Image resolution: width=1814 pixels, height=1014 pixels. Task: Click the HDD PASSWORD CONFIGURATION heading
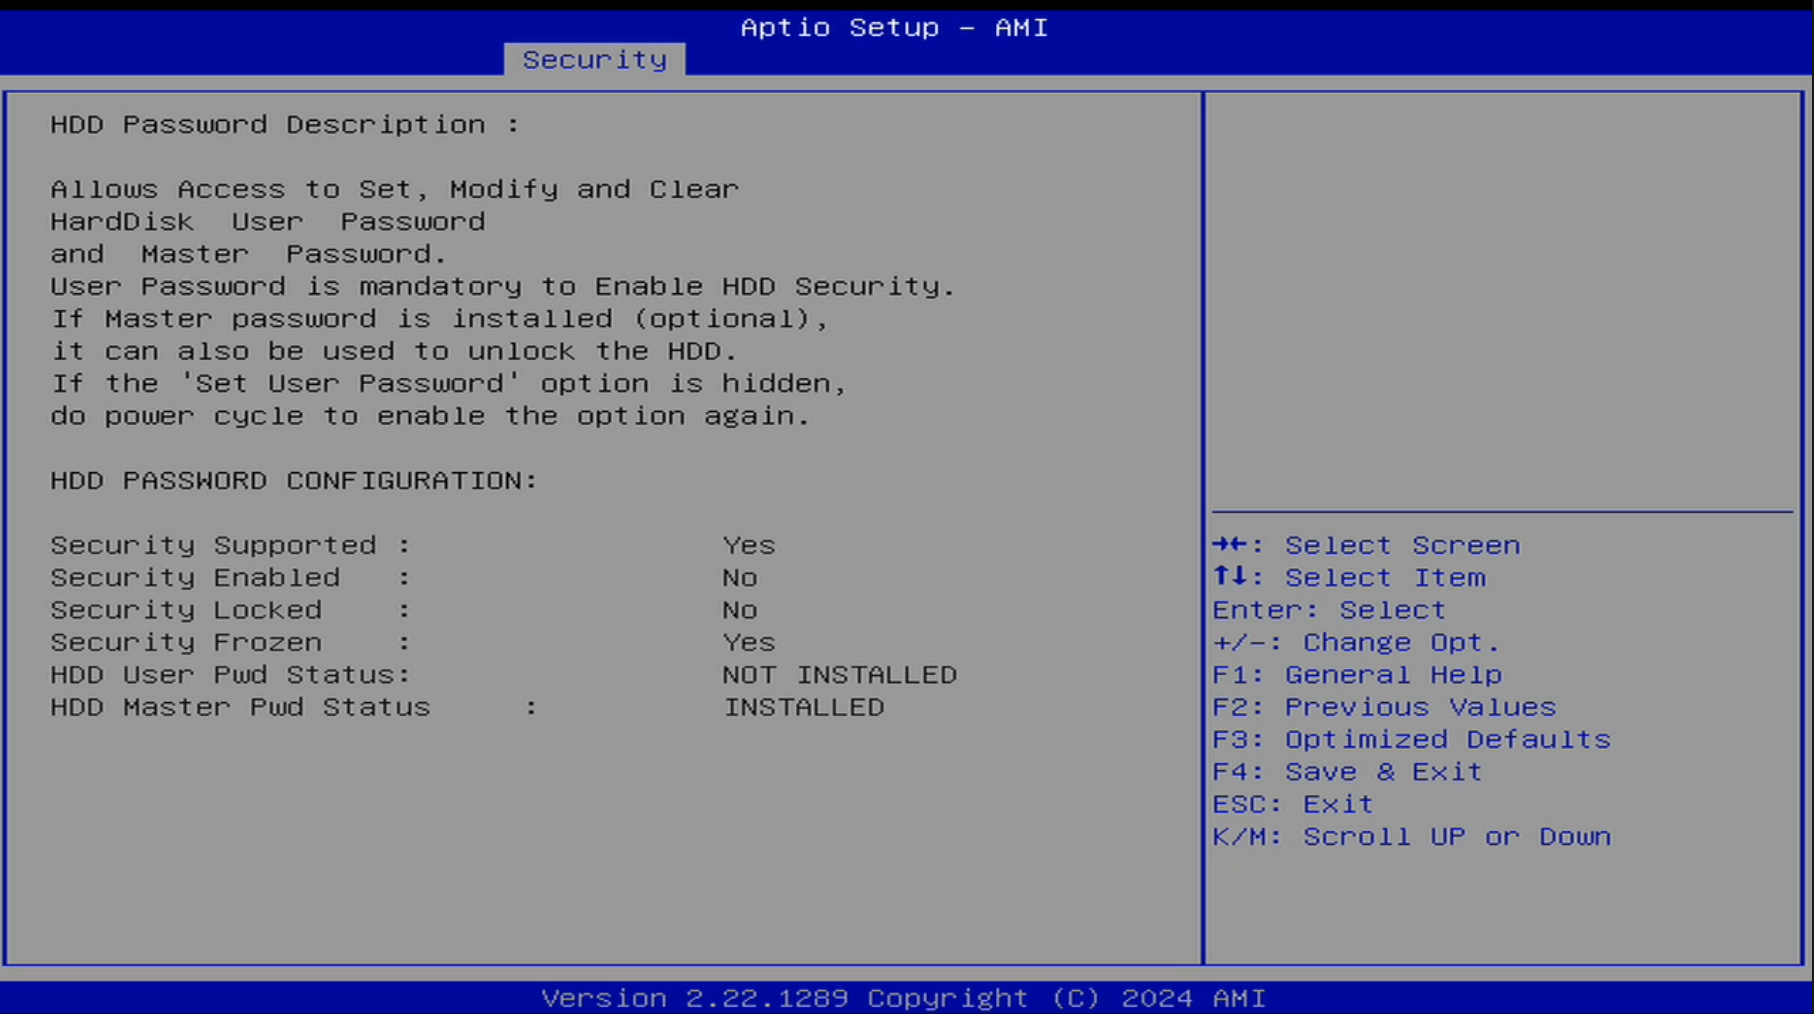click(293, 481)
